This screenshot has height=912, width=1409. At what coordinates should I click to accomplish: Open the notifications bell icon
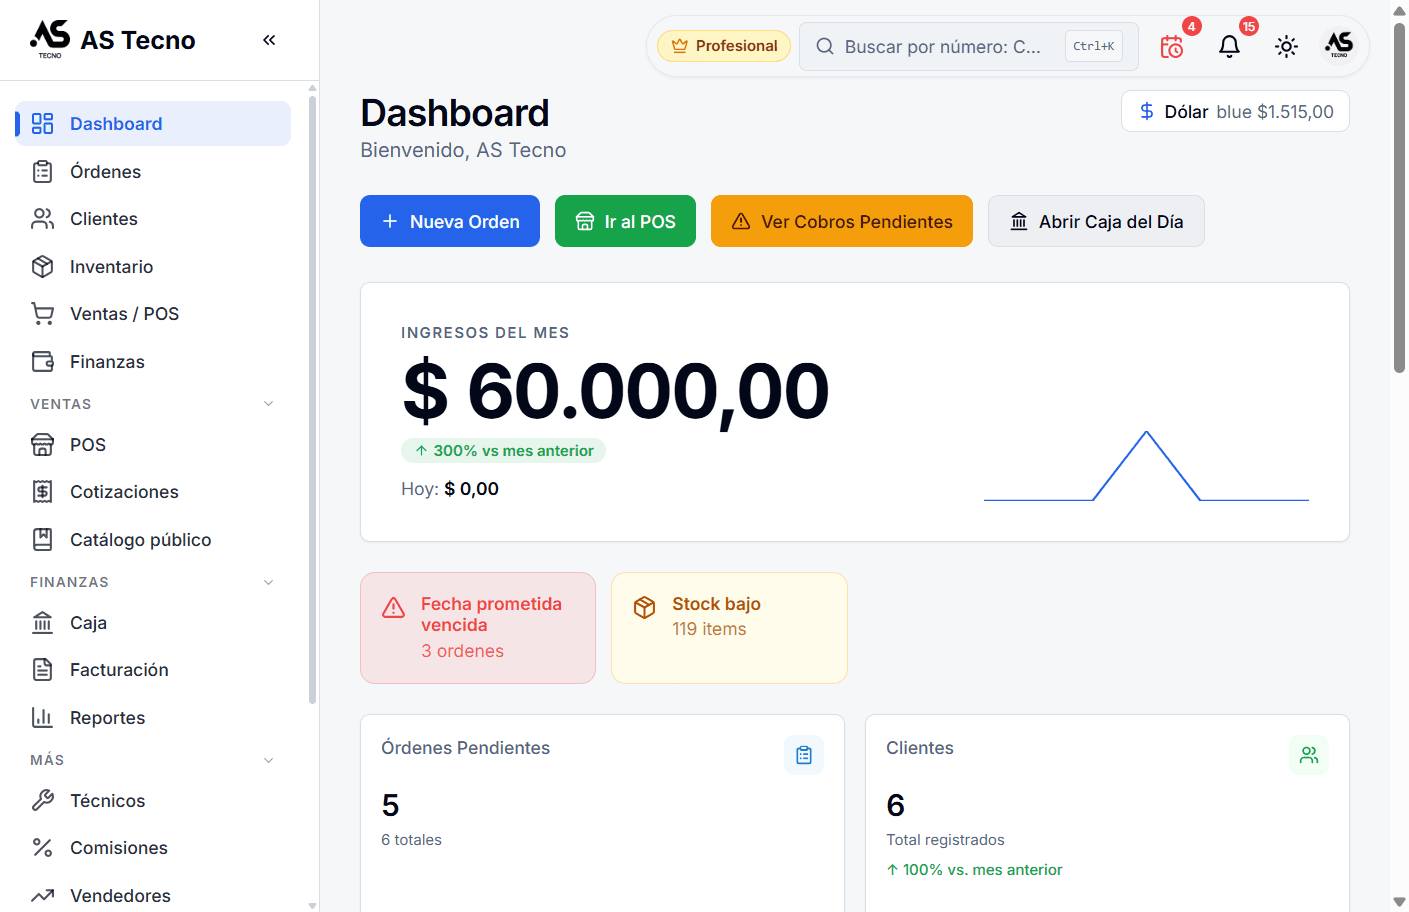(x=1229, y=46)
